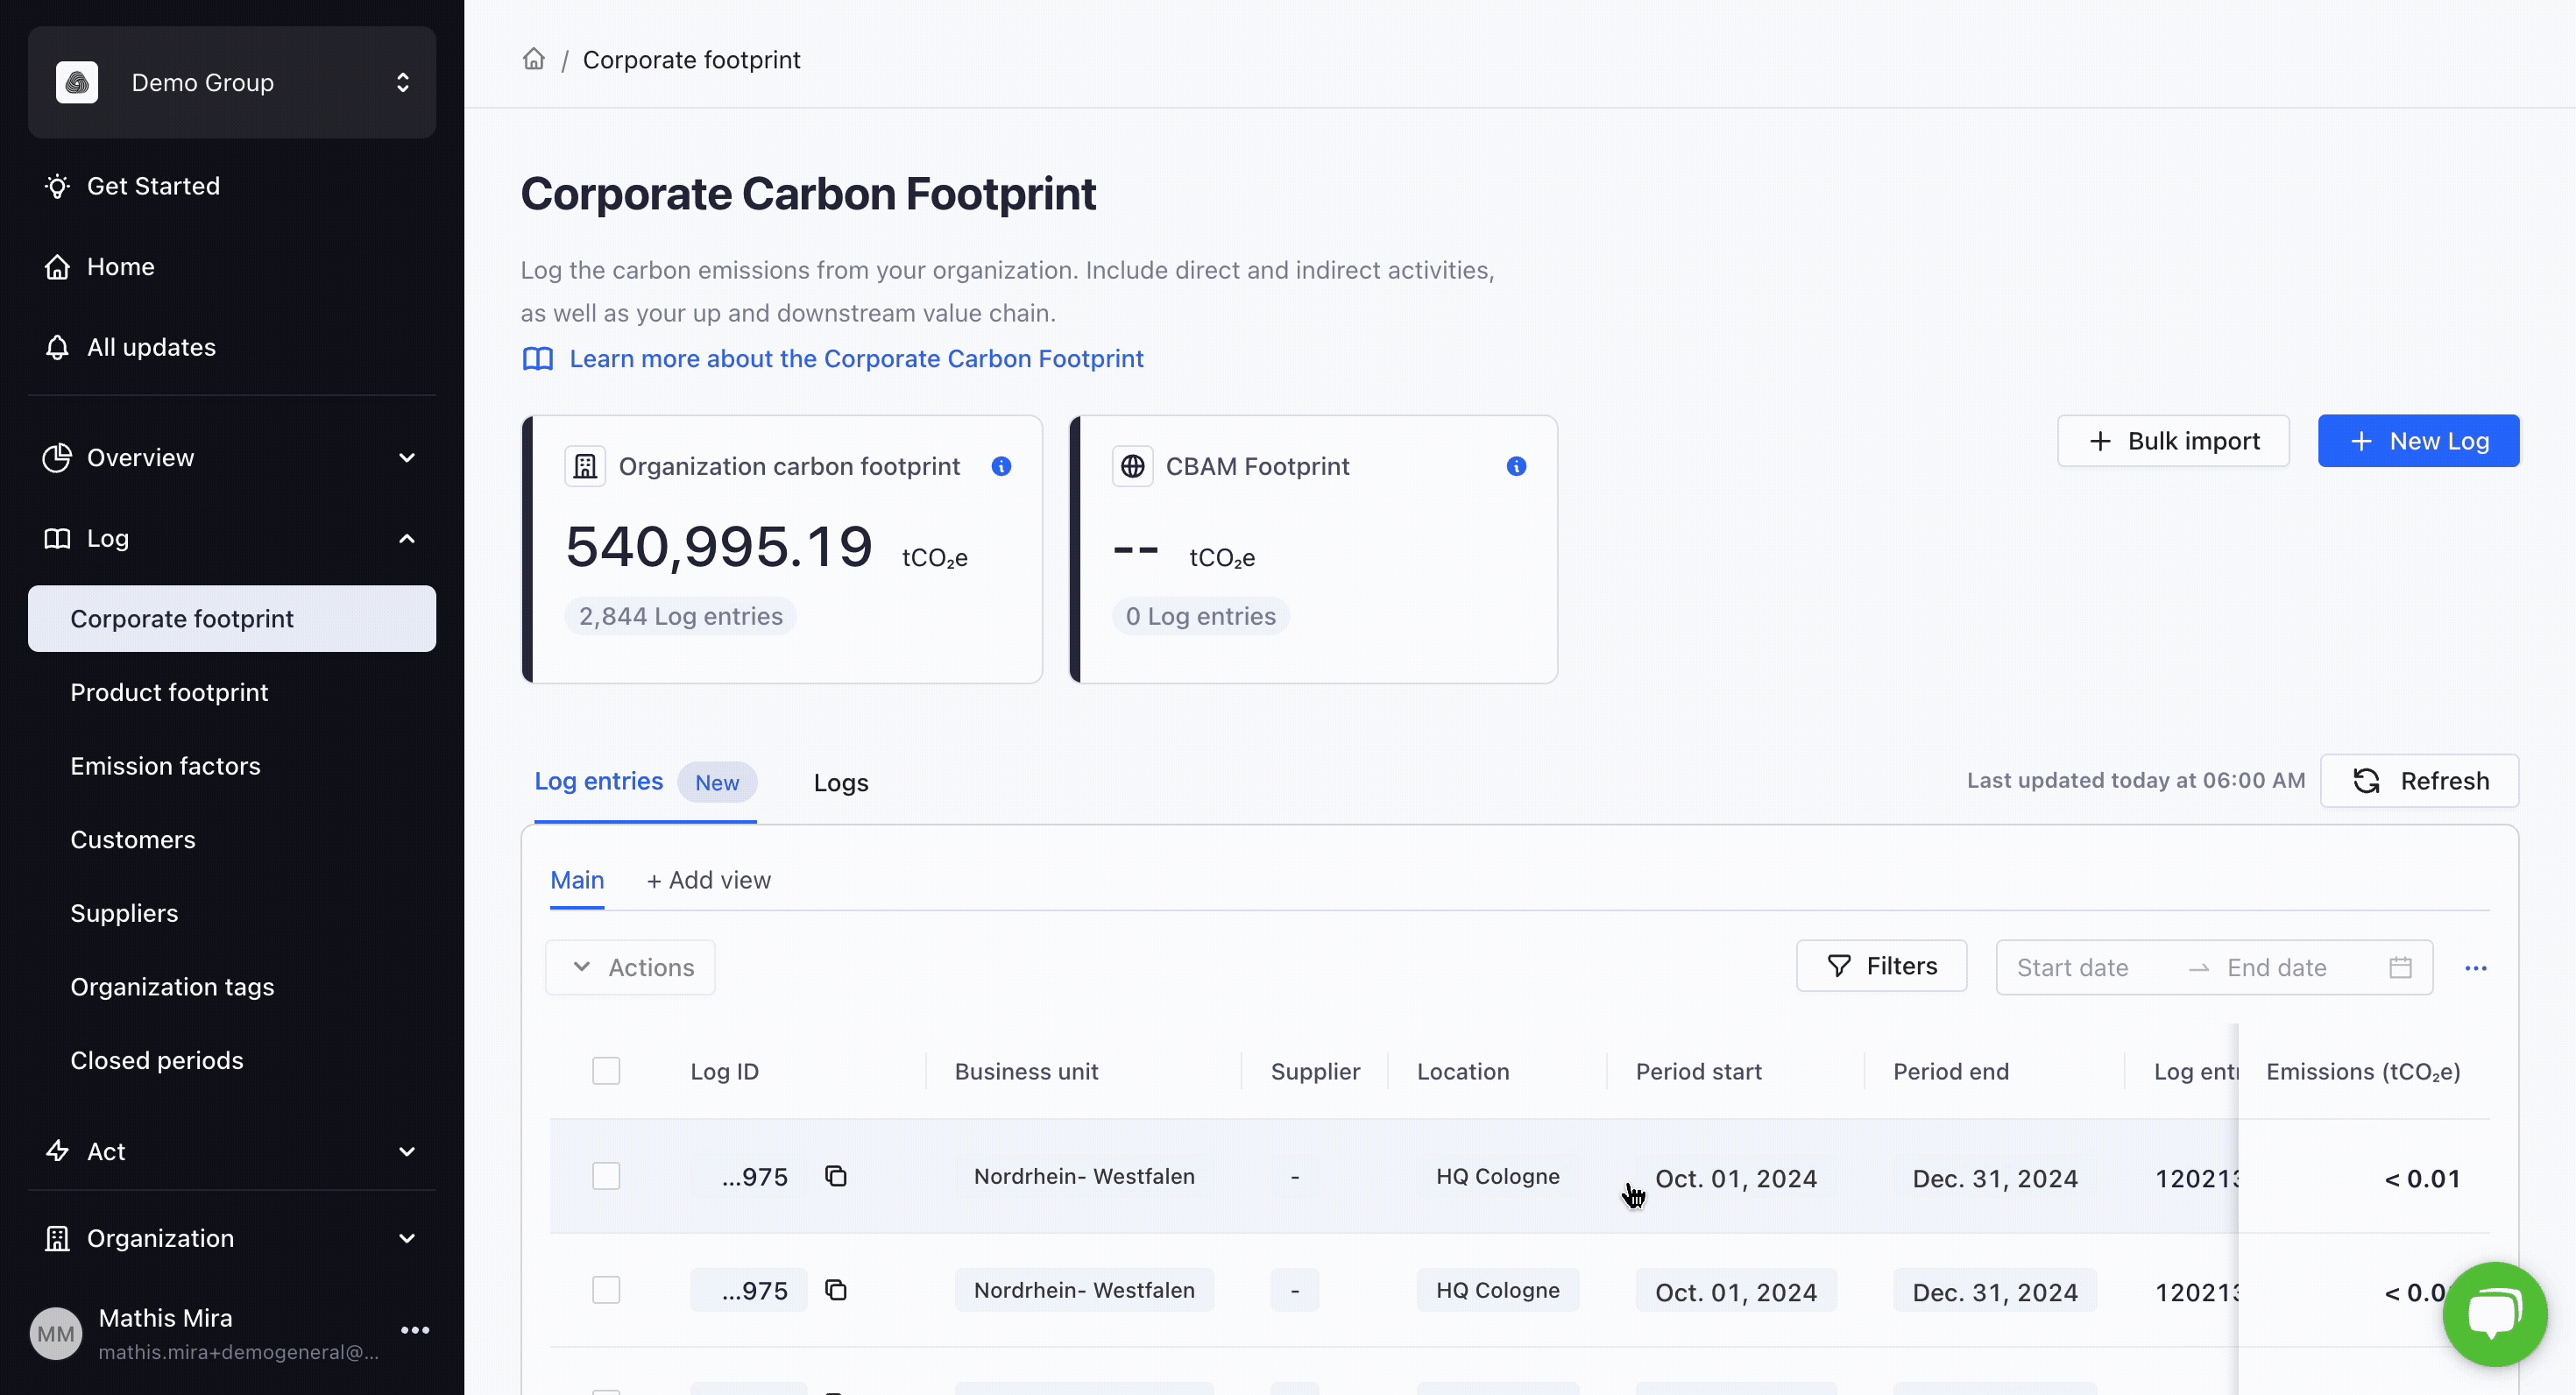Sort by Business unit column header
2576x1395 pixels.
coord(1026,1071)
